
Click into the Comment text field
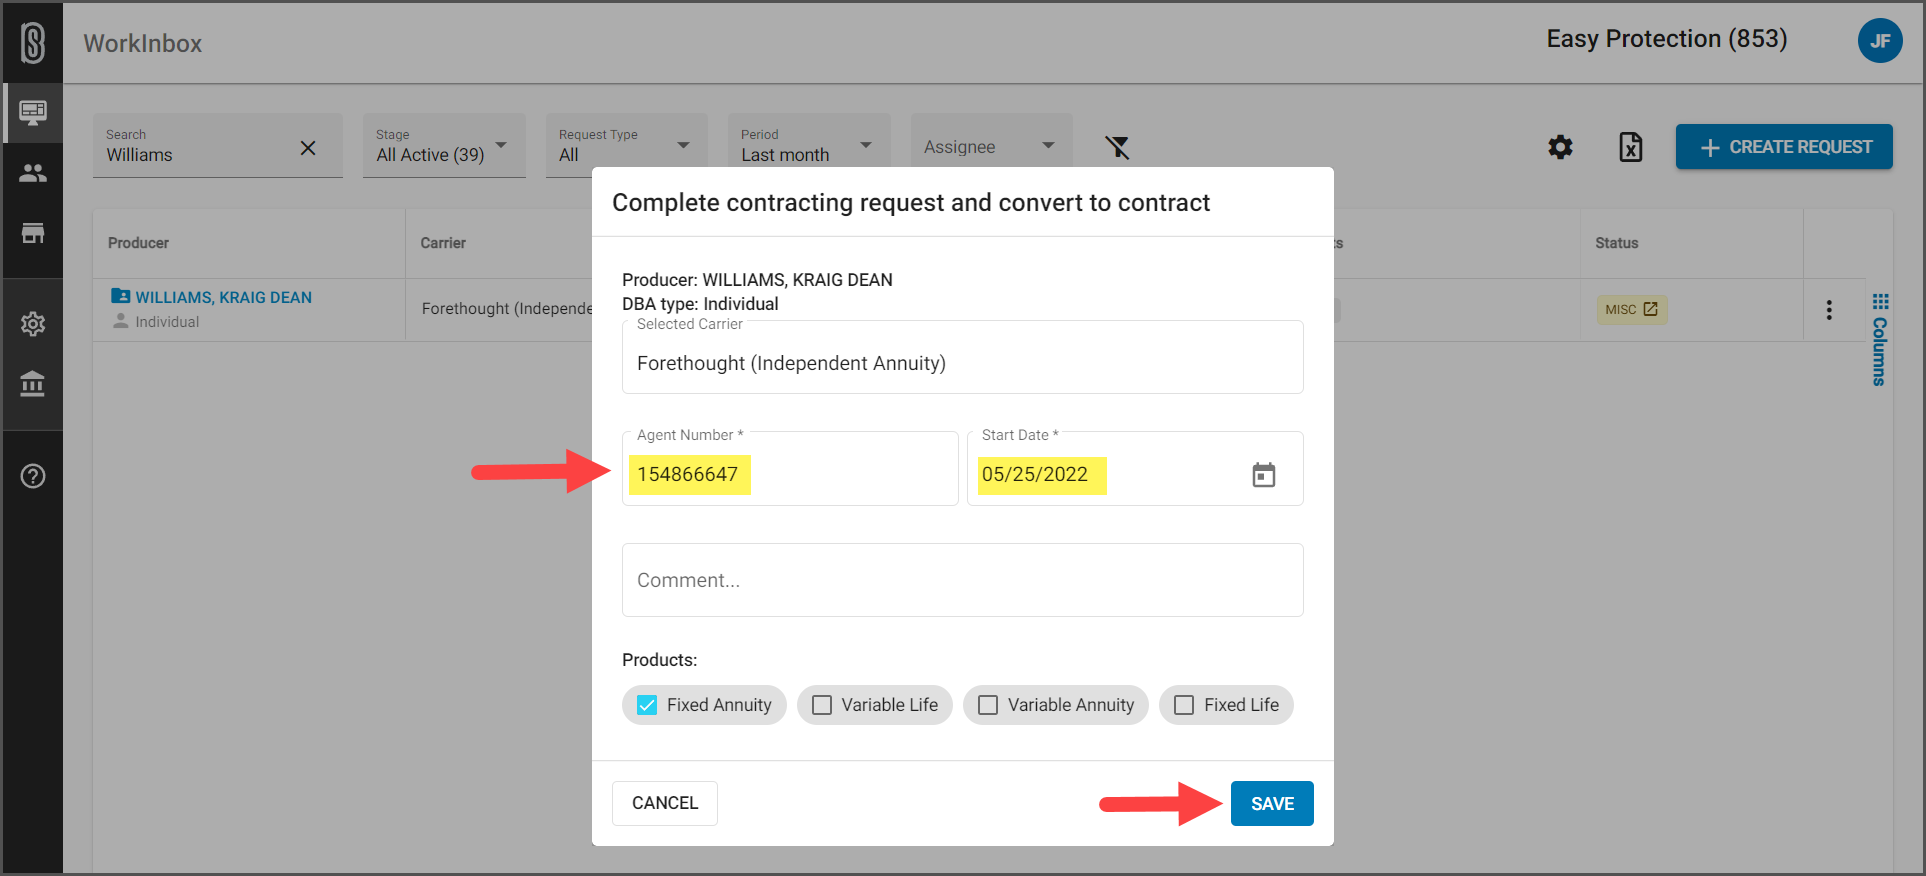pyautogui.click(x=962, y=580)
